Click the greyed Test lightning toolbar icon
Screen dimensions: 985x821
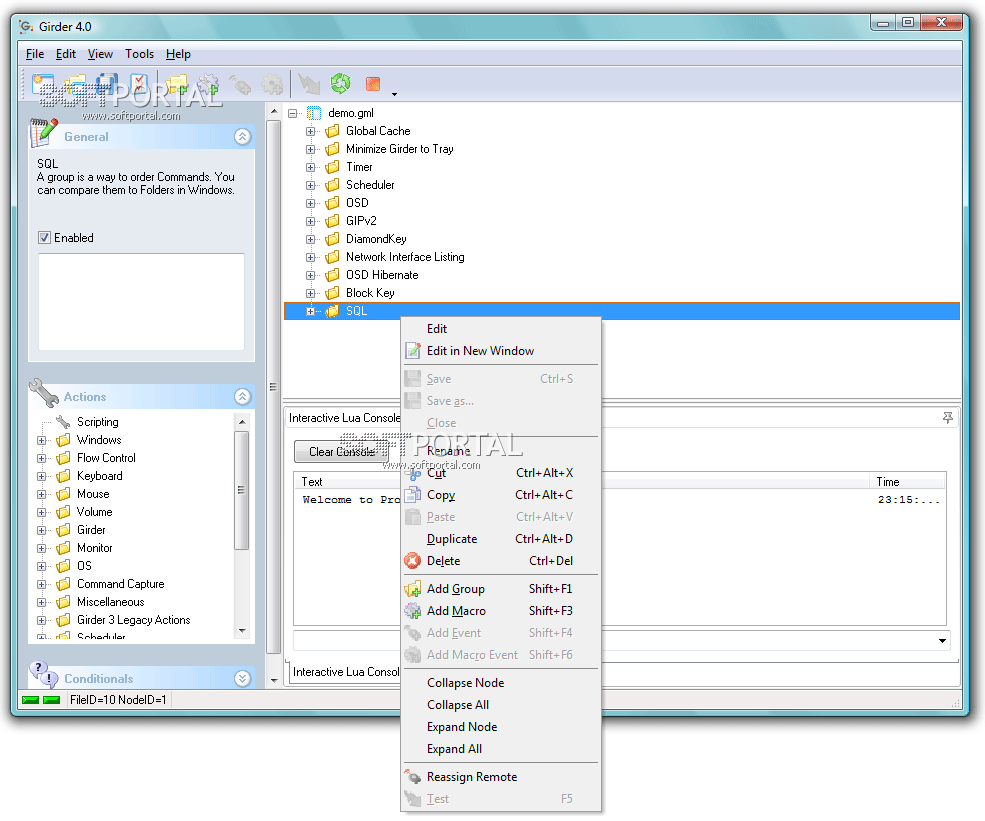(x=308, y=84)
